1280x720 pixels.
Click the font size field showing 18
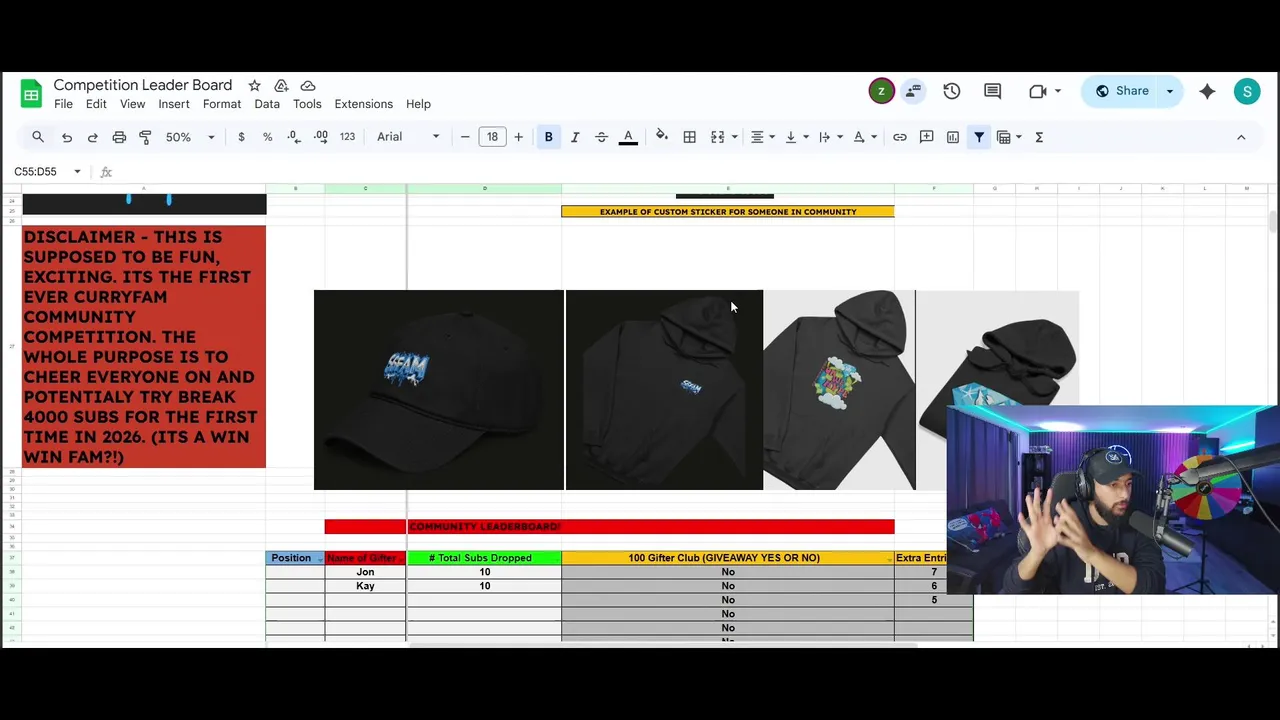click(x=492, y=137)
